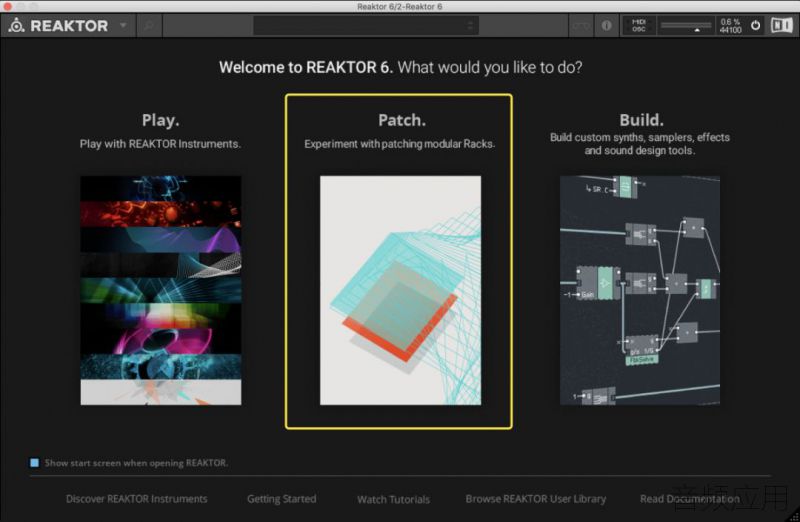Toggle the audio engine power button
Viewport: 800px width, 522px height.
click(x=756, y=26)
